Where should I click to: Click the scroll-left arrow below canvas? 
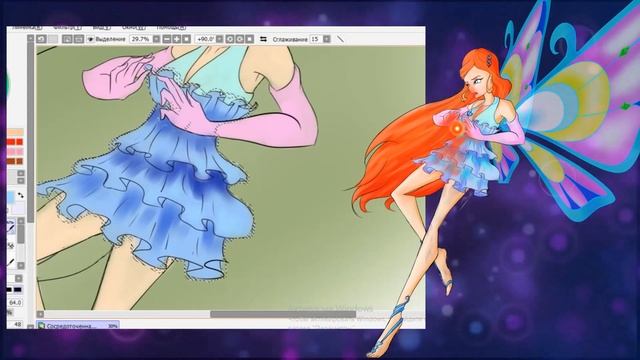click(x=40, y=314)
